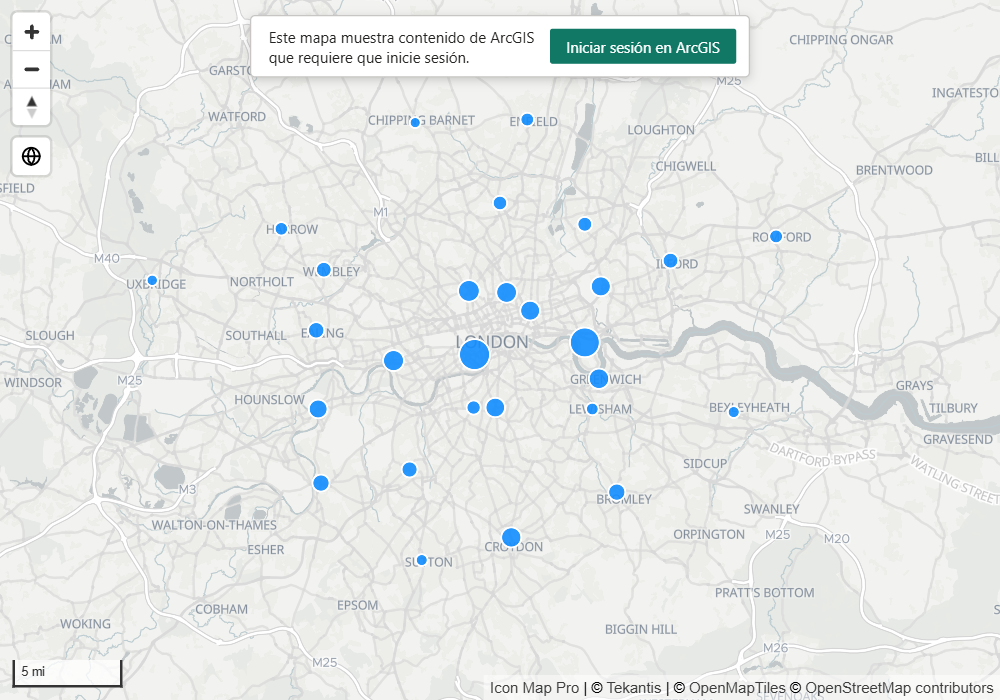Click the WATFORD map label
This screenshot has width=1000, height=700.
coord(237,117)
